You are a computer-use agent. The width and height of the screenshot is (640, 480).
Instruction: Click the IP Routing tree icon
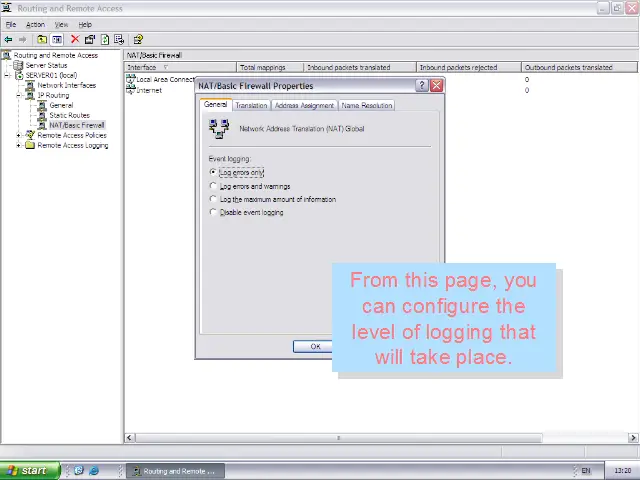30,96
